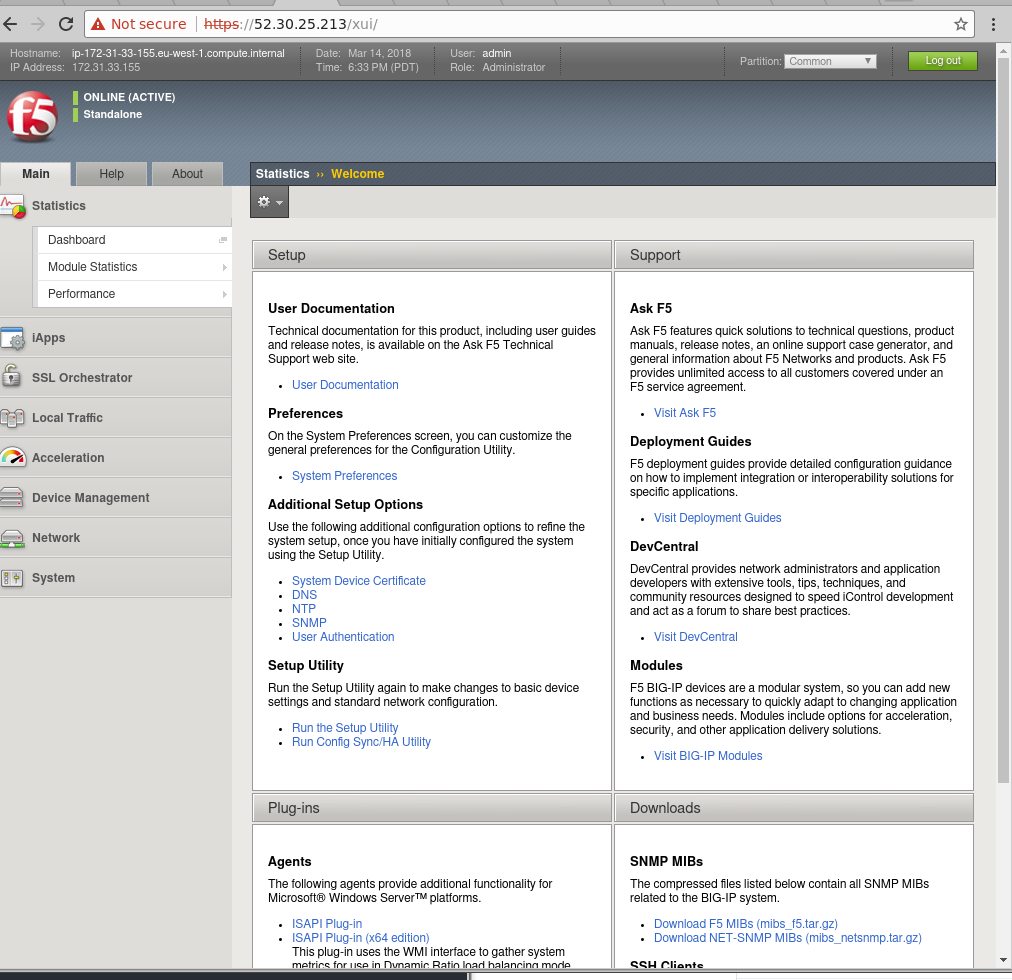1012x980 pixels.
Task: Click the Statistics chart icon in sidebar
Action: point(13,206)
